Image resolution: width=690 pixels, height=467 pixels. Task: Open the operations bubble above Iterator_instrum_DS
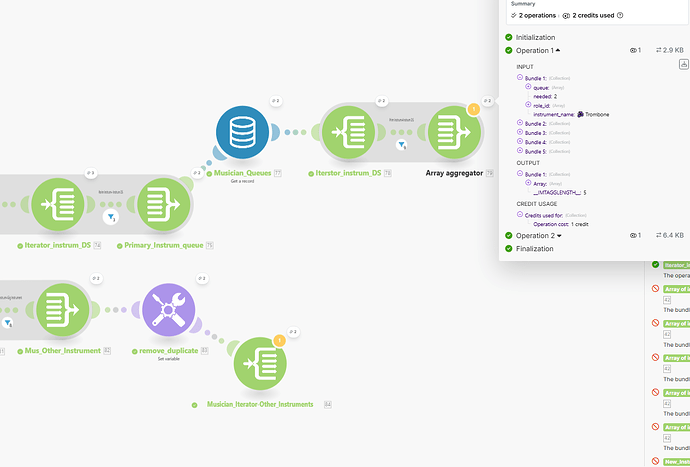coord(91,173)
